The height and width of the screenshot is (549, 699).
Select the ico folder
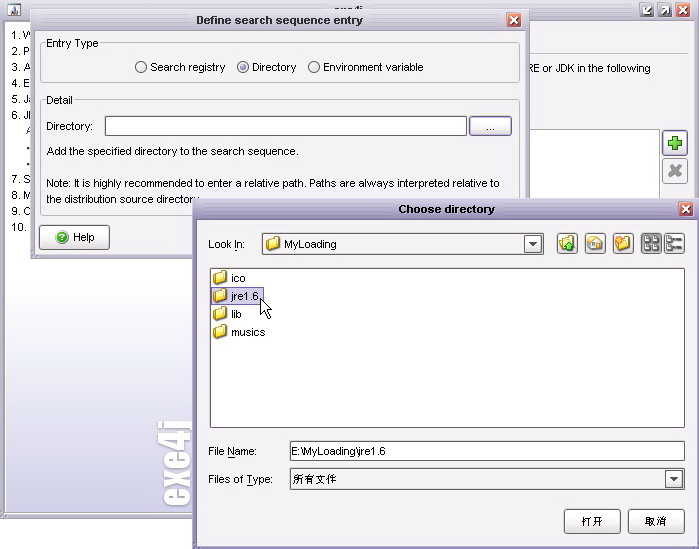pyautogui.click(x=229, y=278)
